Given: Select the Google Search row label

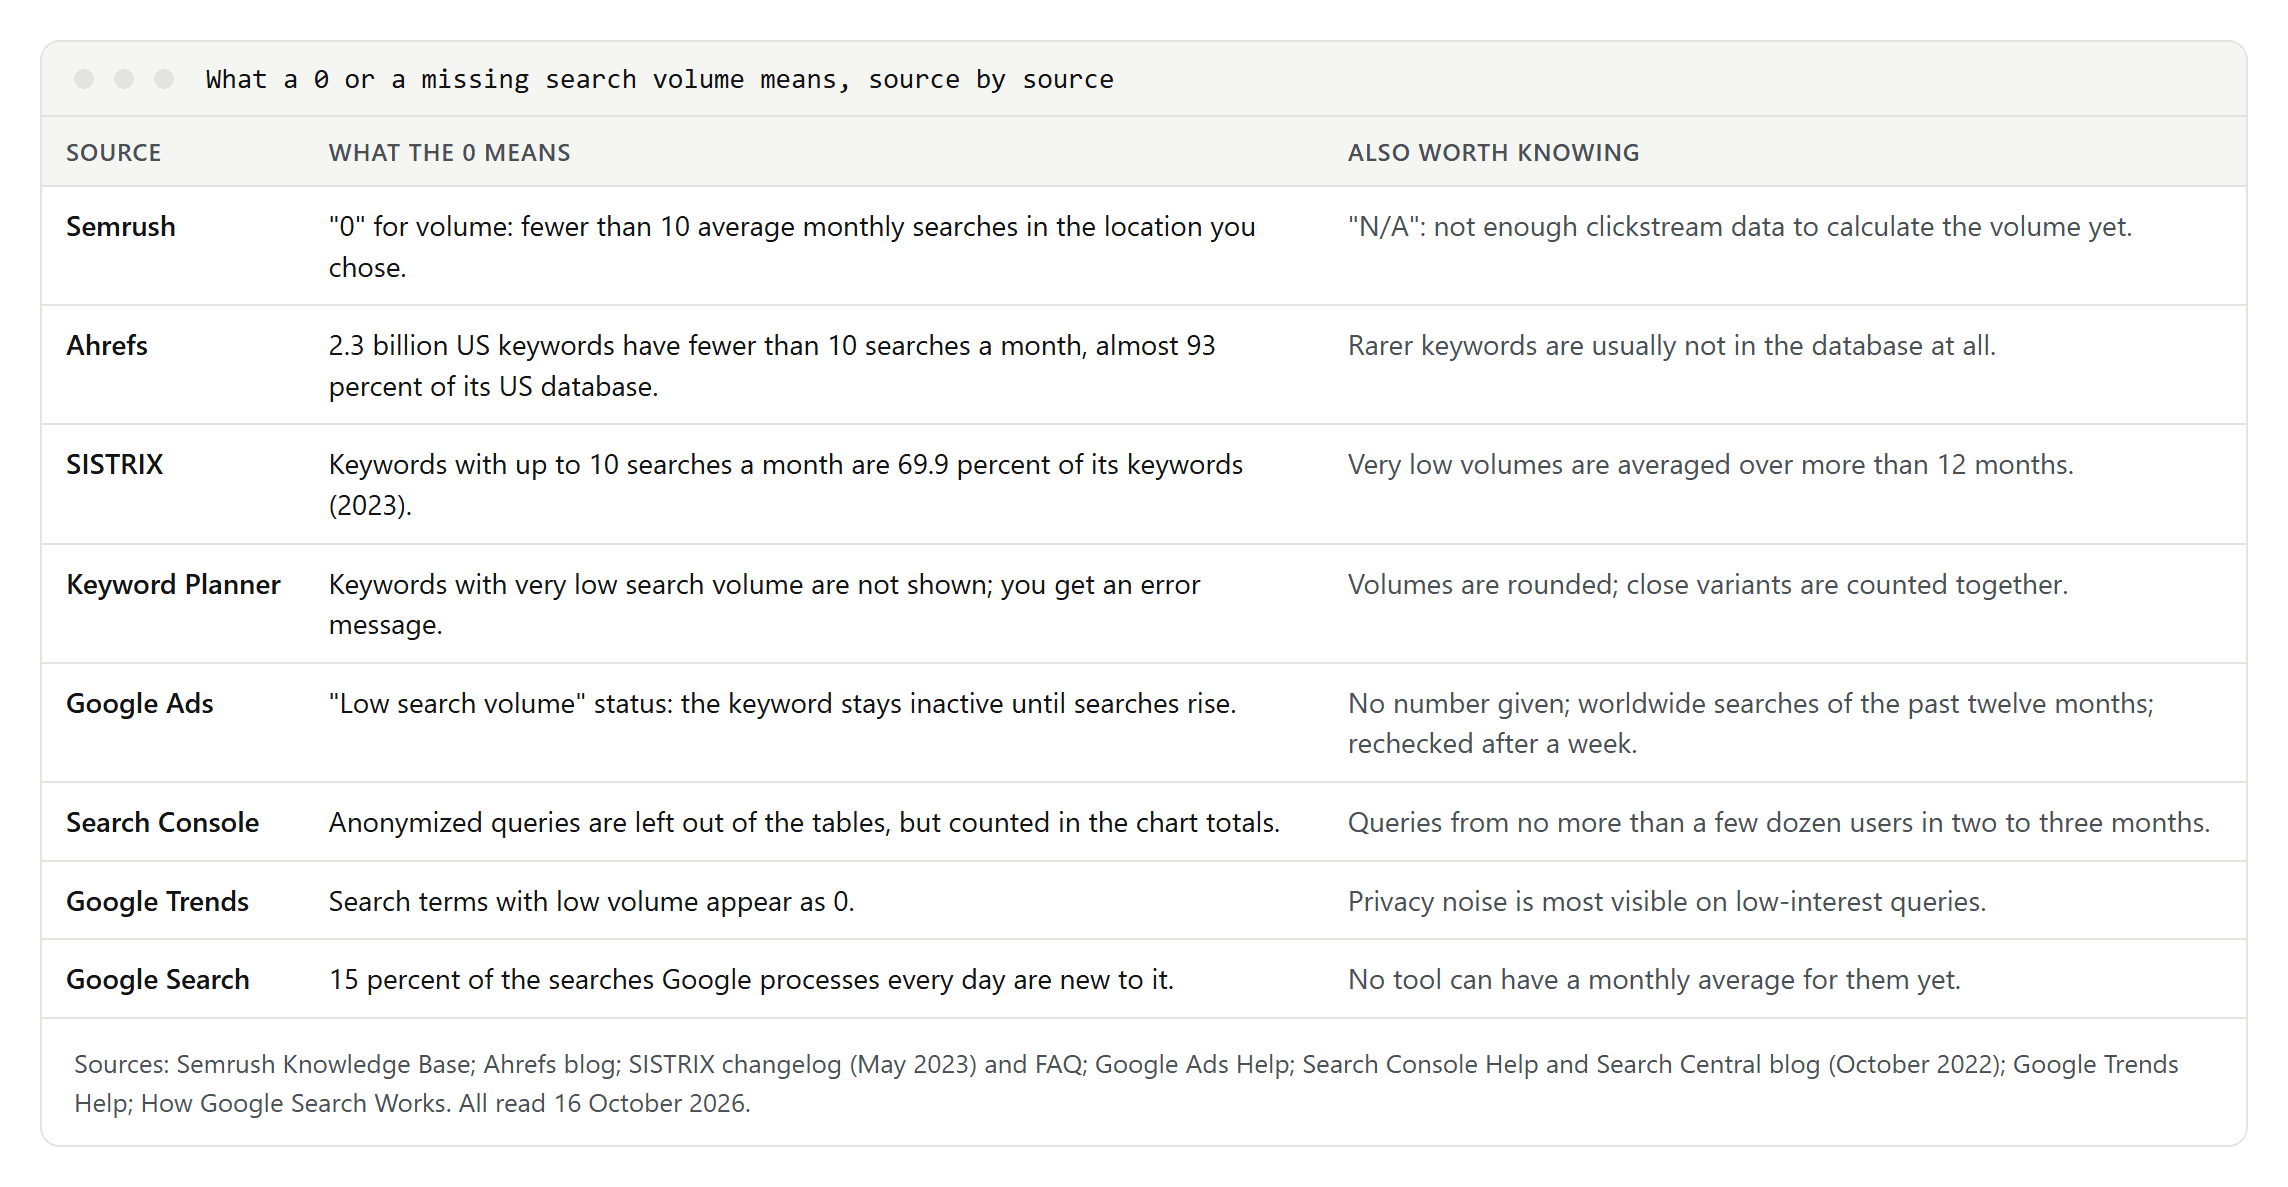Looking at the screenshot, I should tap(158, 980).
